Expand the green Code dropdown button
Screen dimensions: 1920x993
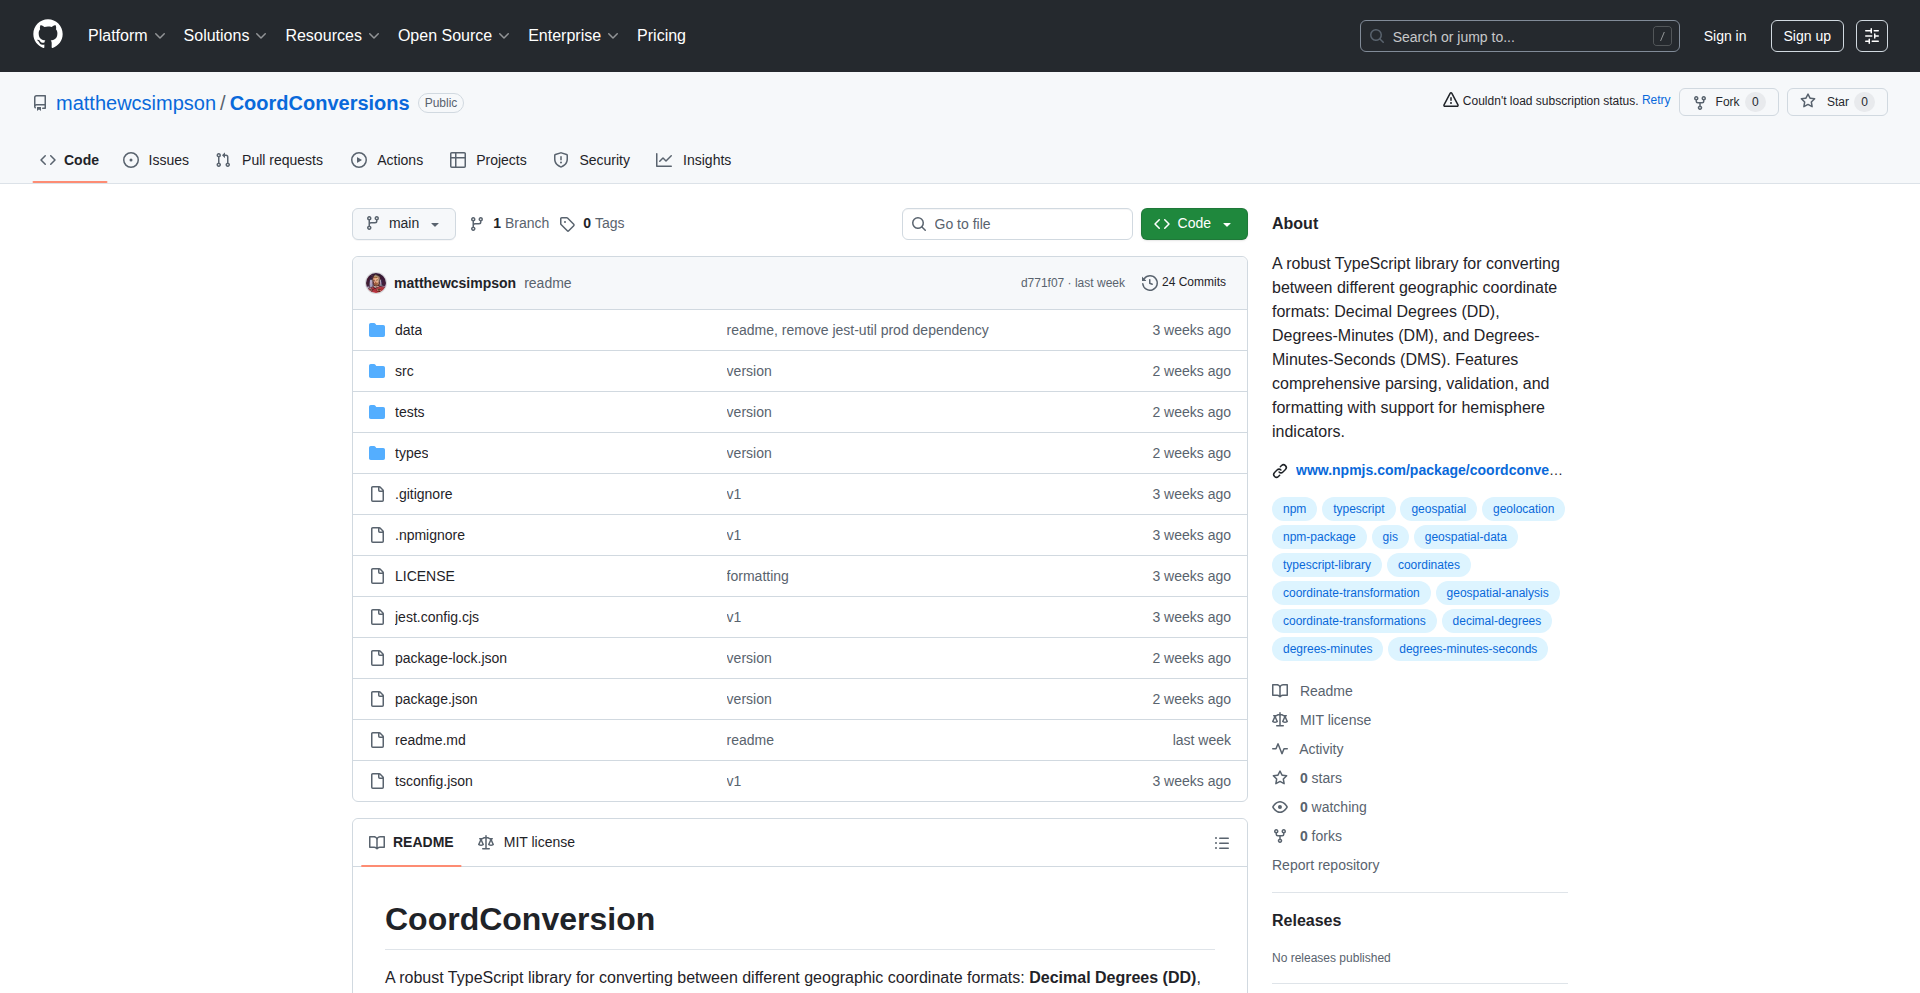coord(1193,224)
